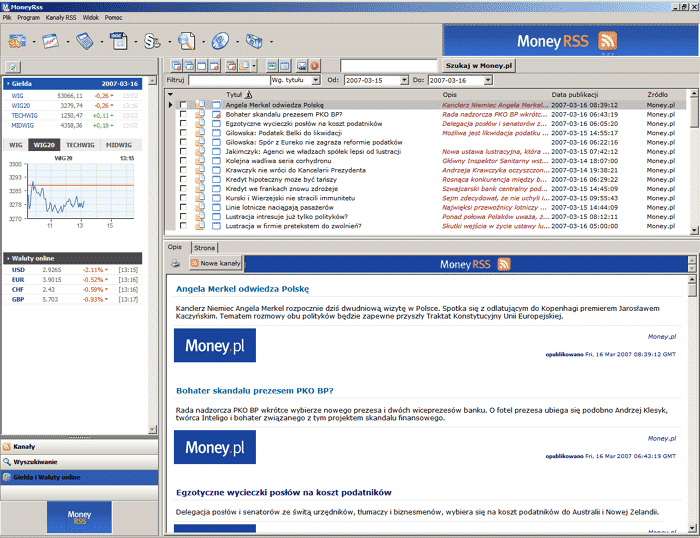Image resolution: width=700 pixels, height=538 pixels.
Task: Focus the search box beside Szukaj w Money.pl
Action: pos(388,66)
